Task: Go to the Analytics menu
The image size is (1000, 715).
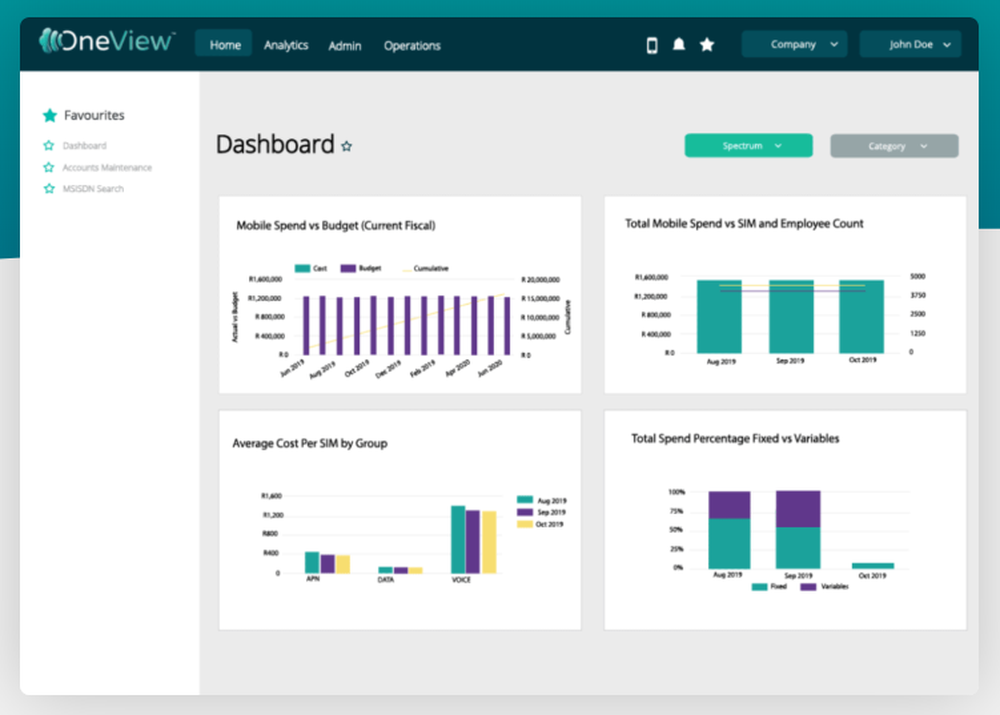Action: 286,45
